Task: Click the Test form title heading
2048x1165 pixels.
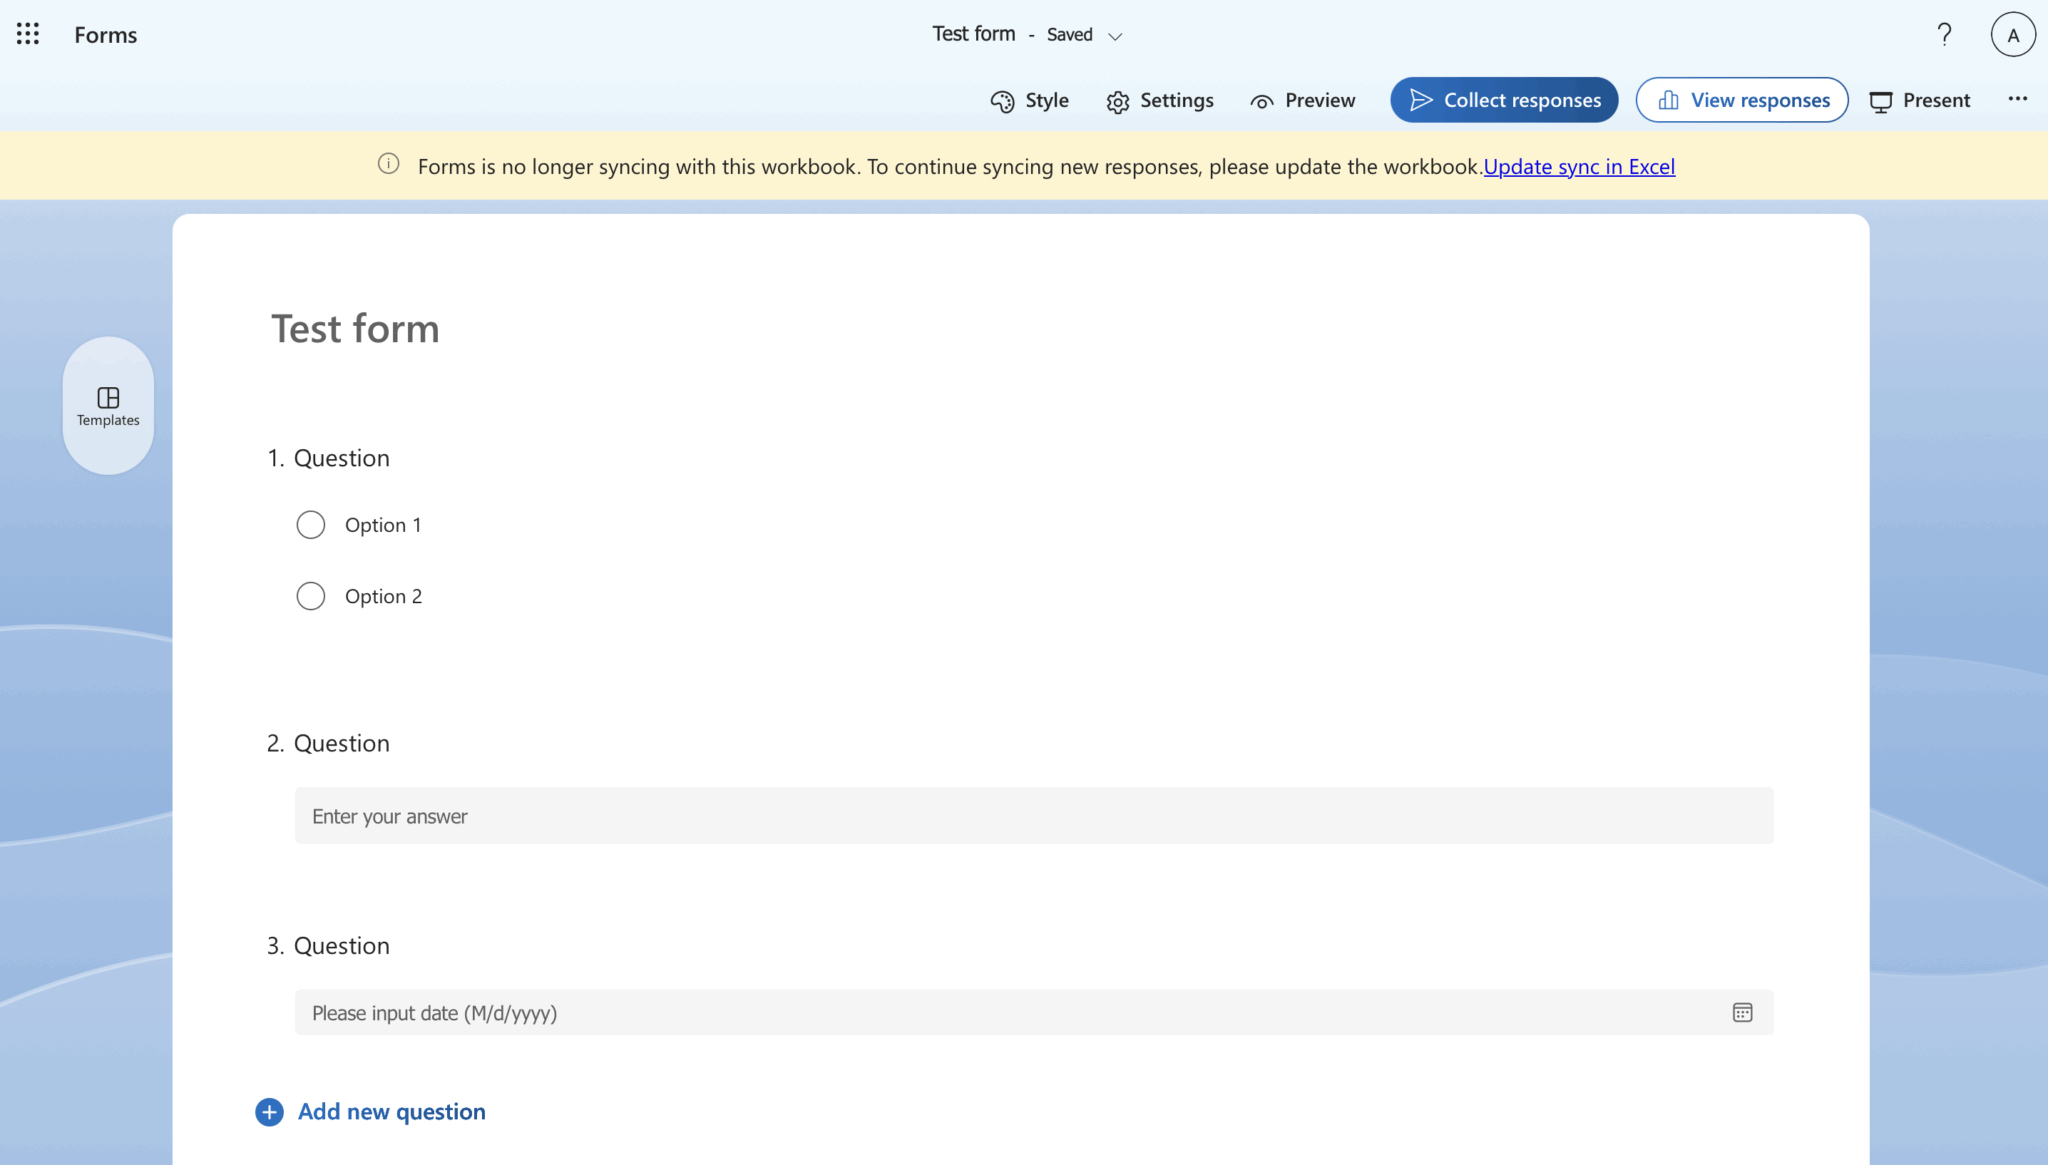Action: point(355,328)
